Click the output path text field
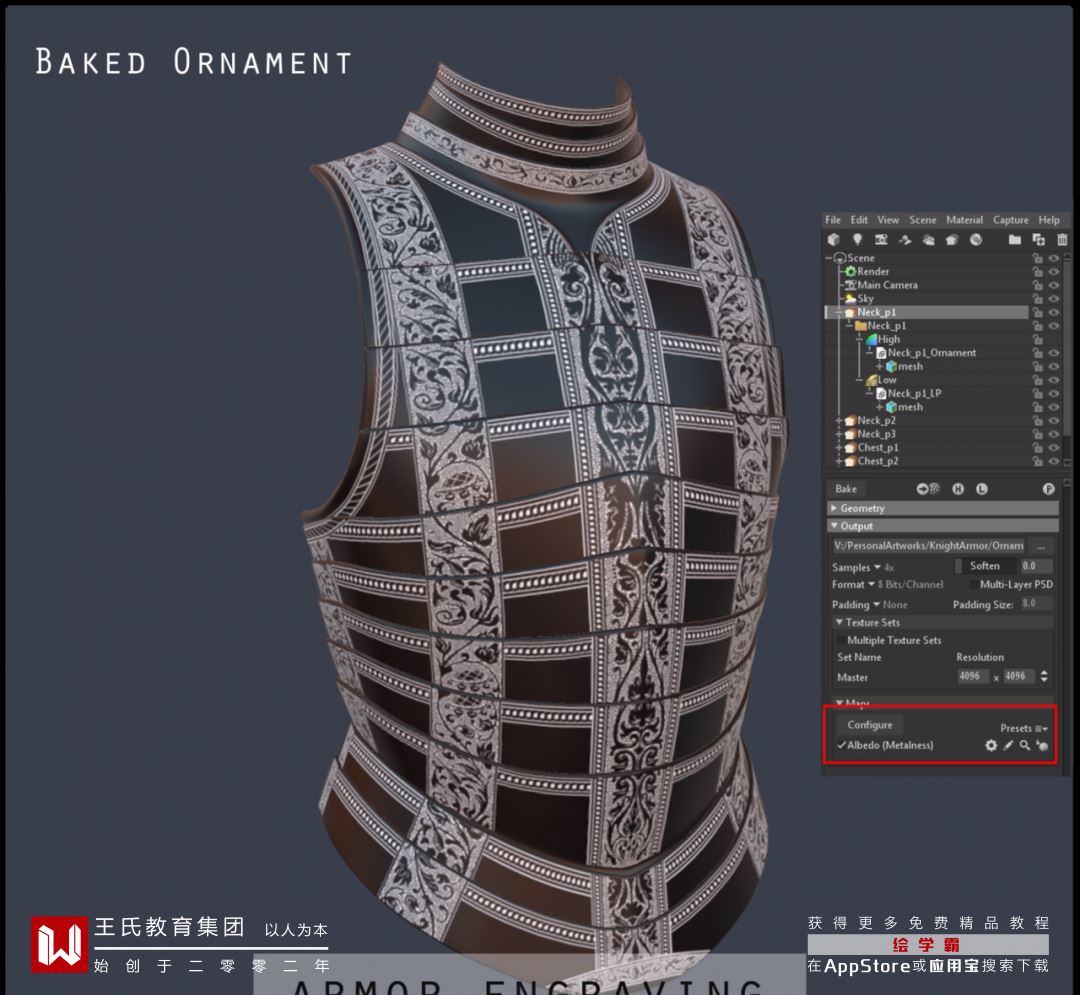The image size is (1080, 995). click(x=928, y=546)
